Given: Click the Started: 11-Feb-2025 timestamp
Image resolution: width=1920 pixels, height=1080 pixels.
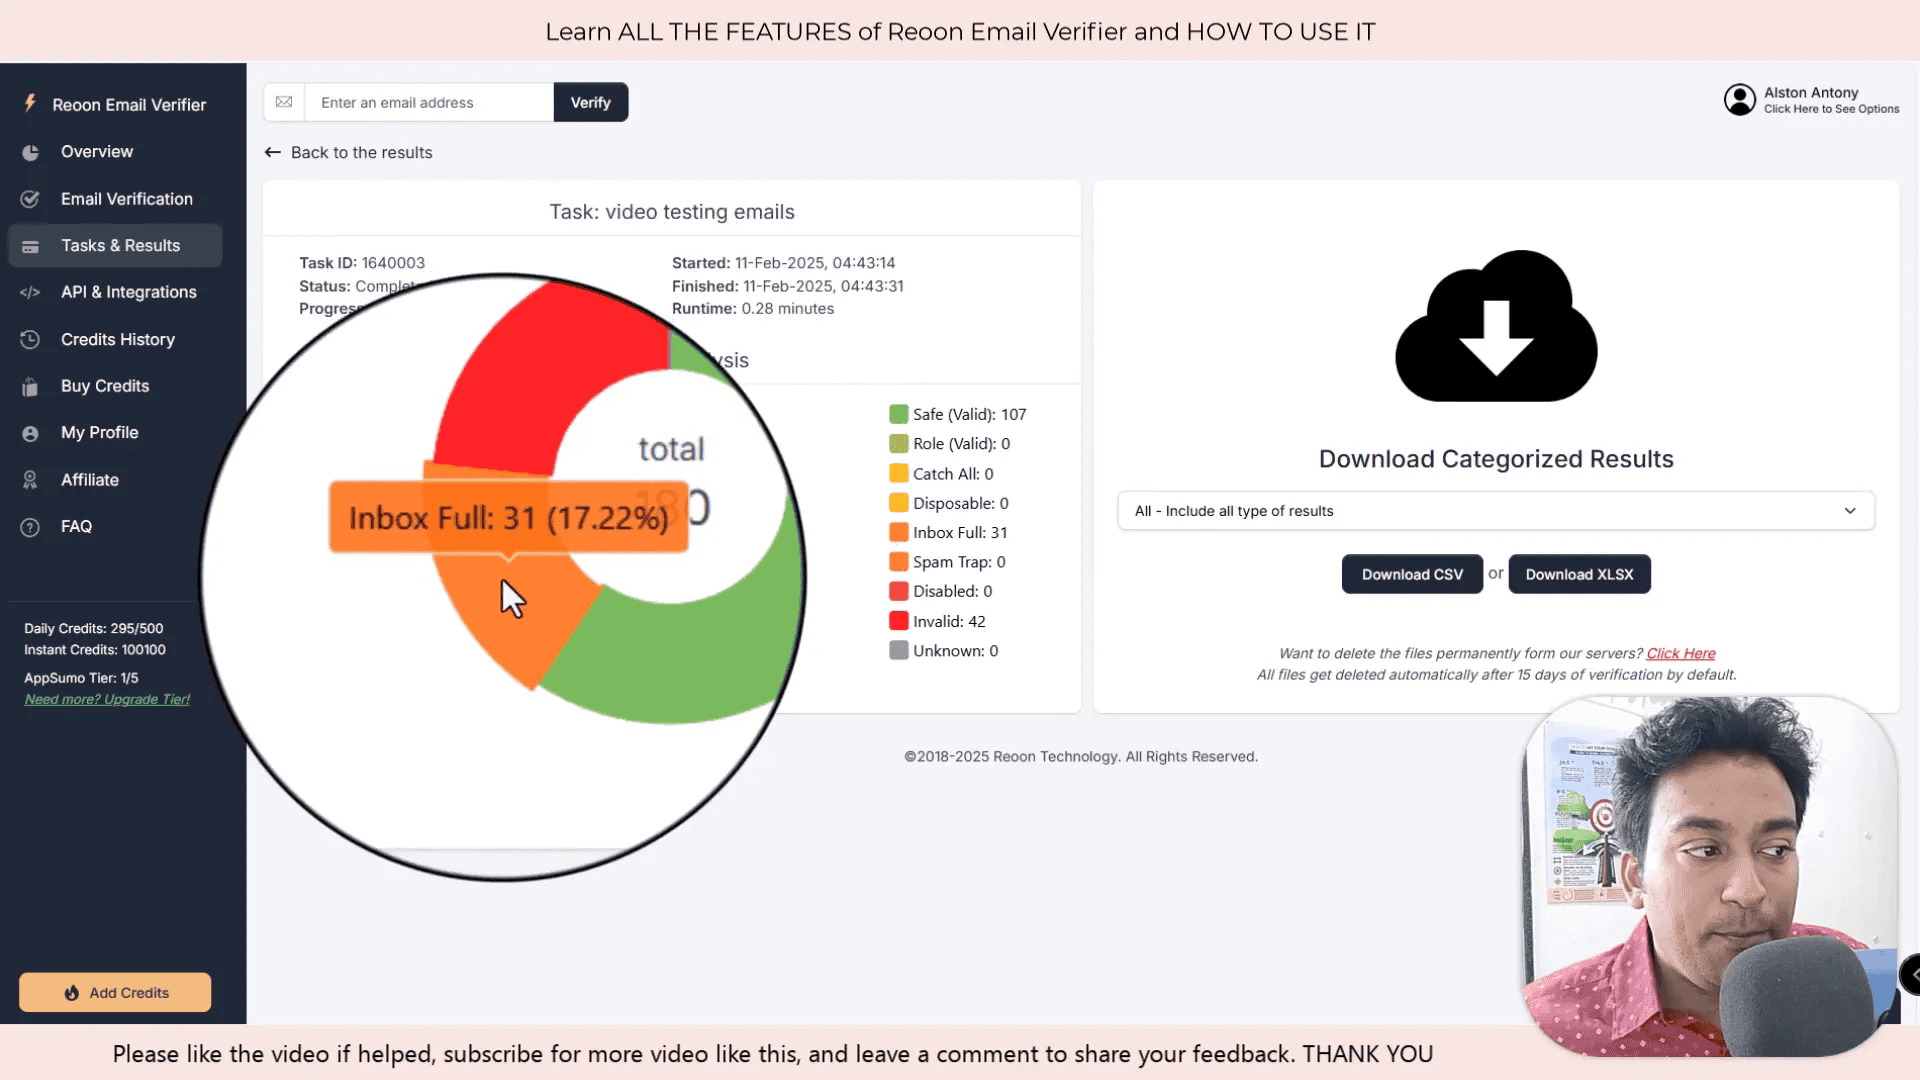Looking at the screenshot, I should (x=784, y=263).
